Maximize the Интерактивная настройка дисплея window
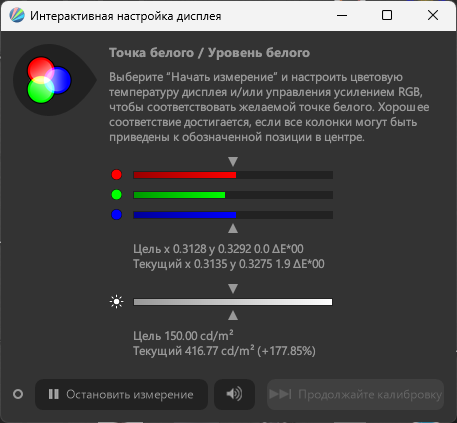 (387, 15)
